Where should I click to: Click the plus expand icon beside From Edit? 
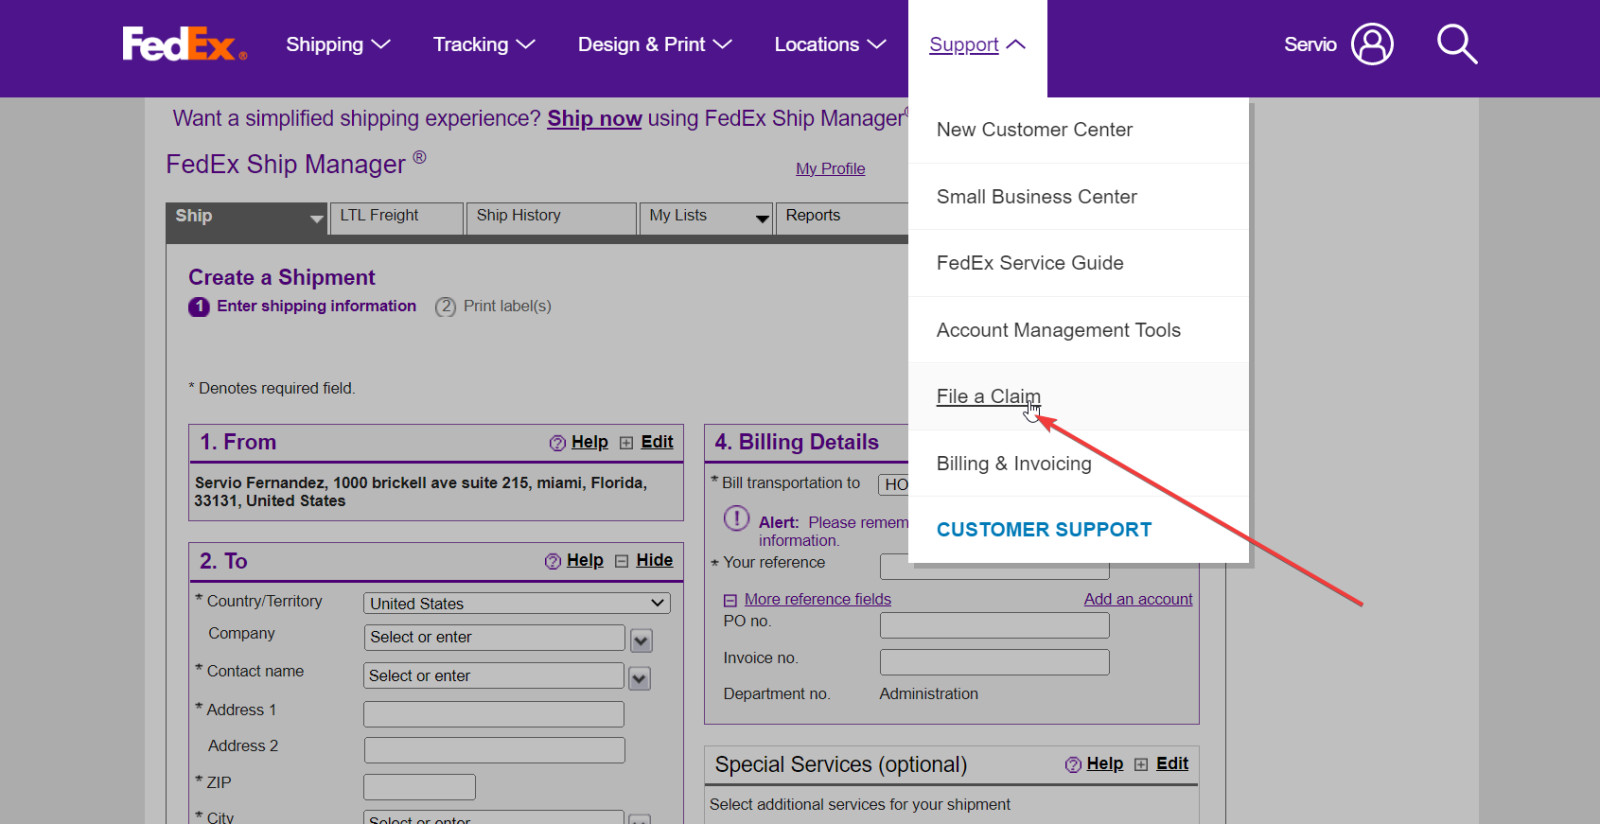(626, 443)
